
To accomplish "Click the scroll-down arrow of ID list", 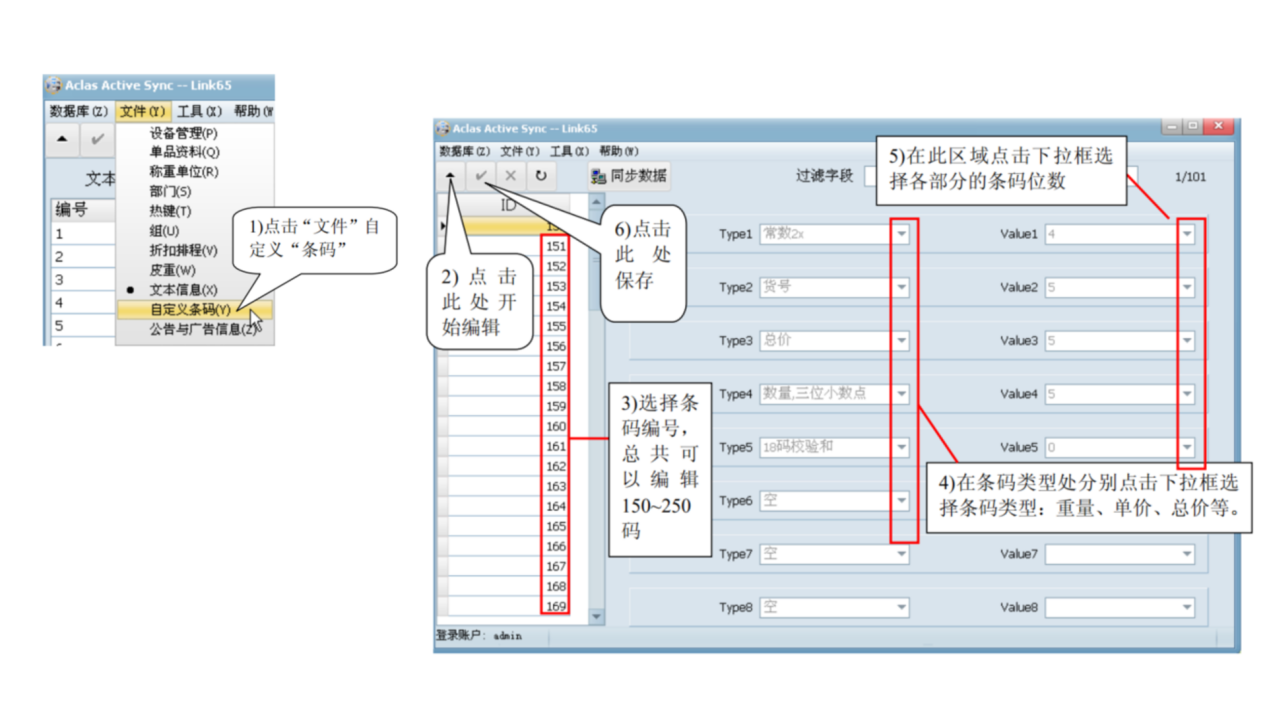I will coord(597,617).
